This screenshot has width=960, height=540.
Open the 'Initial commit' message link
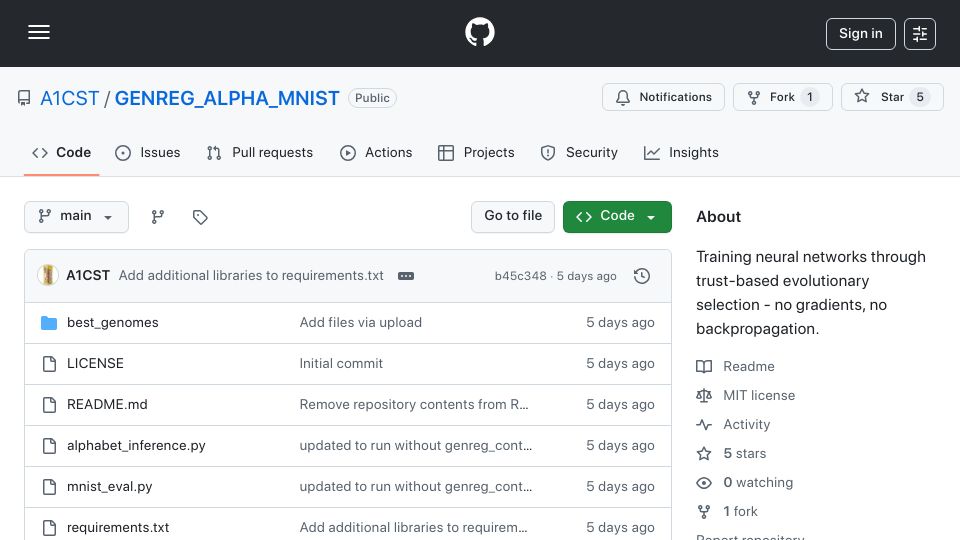pos(341,364)
